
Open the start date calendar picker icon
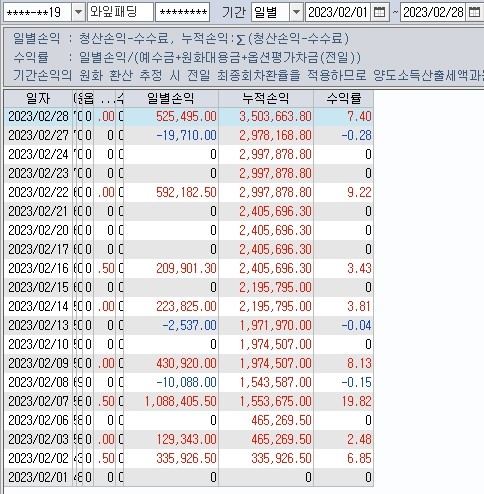click(x=379, y=12)
